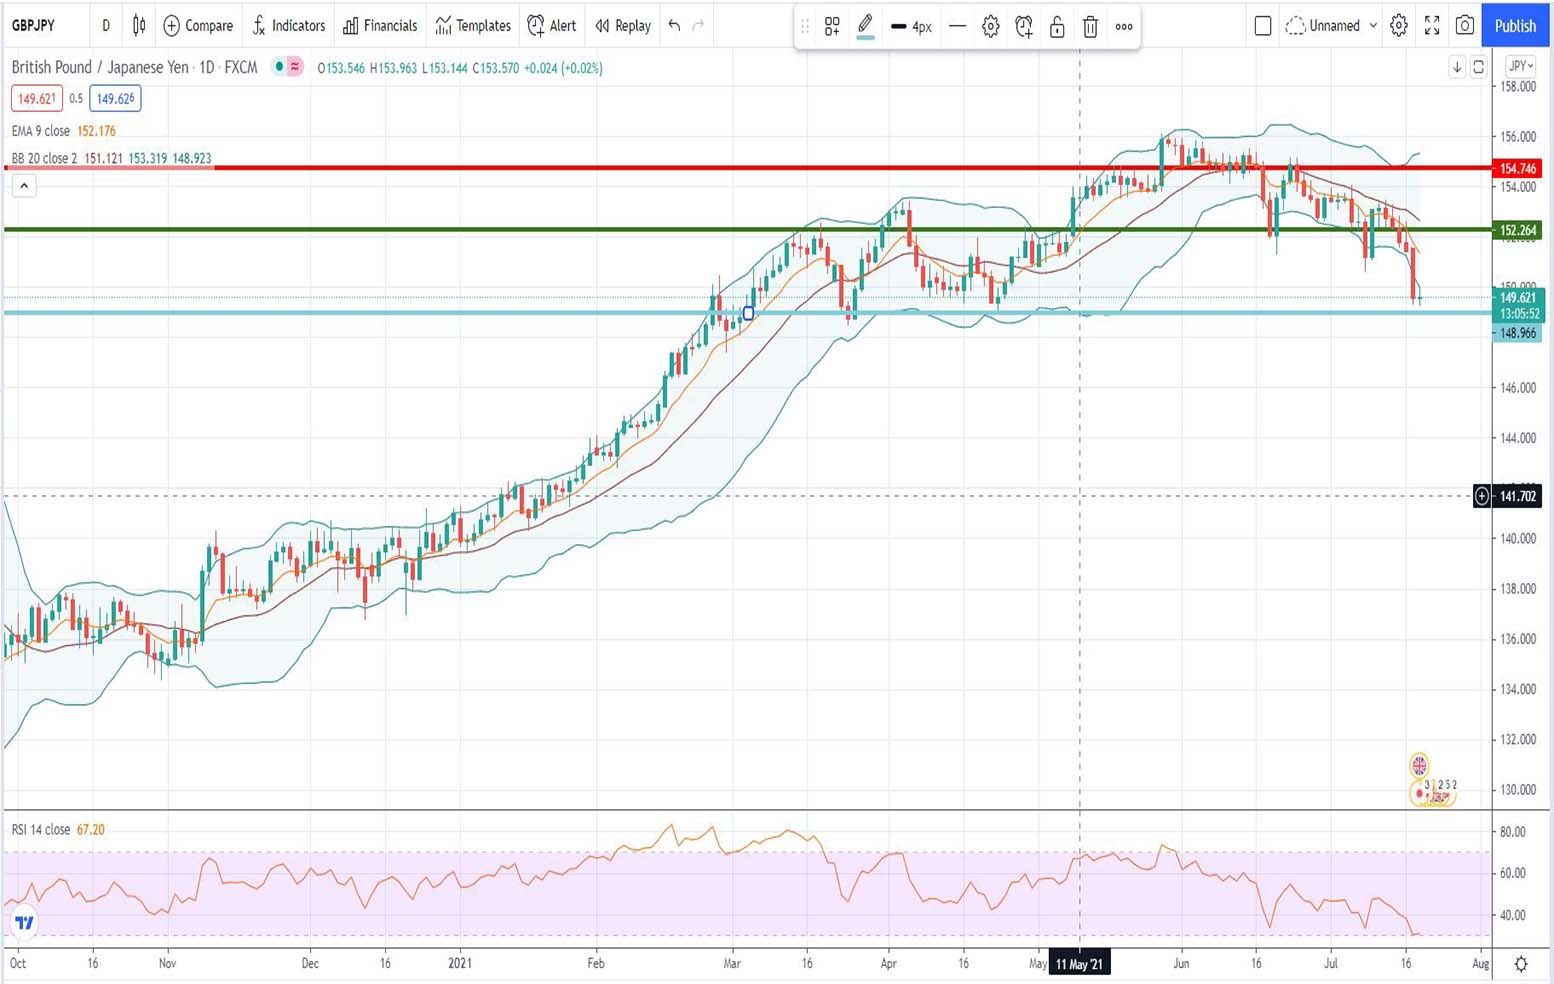Click the undo arrow
The height and width of the screenshot is (984, 1554).
(x=674, y=26)
